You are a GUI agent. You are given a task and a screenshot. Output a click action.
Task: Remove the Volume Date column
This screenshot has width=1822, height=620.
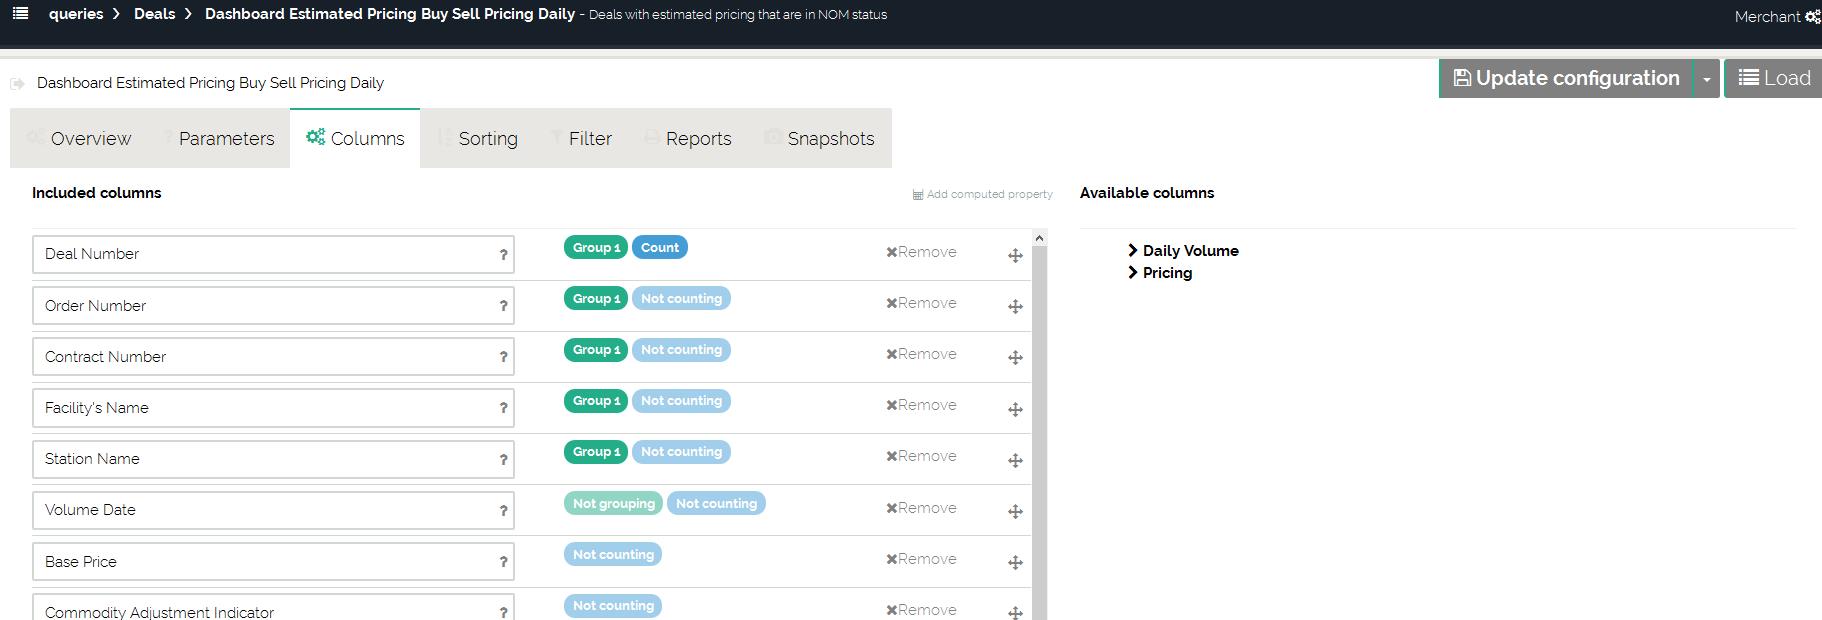pos(921,508)
